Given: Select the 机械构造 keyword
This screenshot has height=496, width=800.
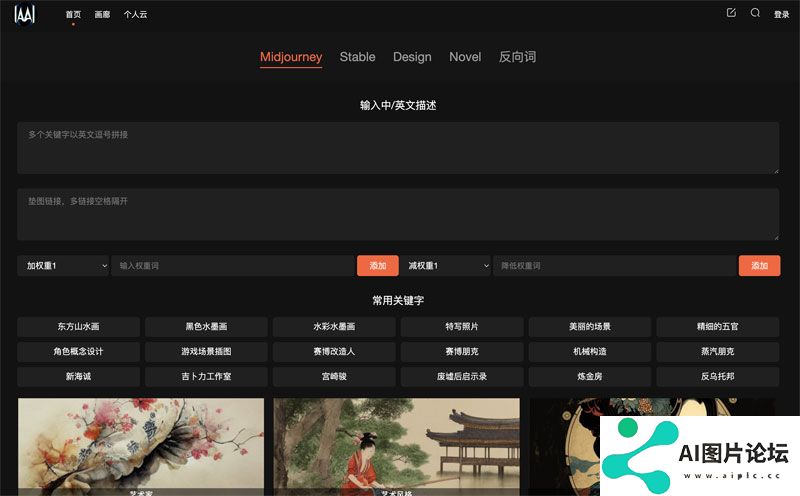Looking at the screenshot, I should pyautogui.click(x=590, y=352).
